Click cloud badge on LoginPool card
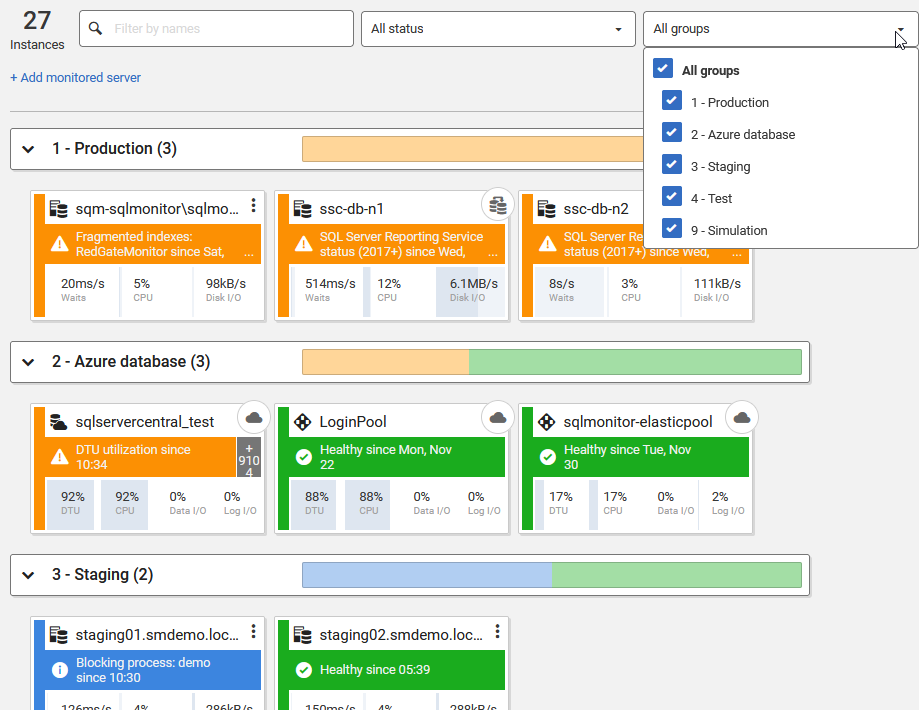This screenshot has height=710, width=919. coord(497,418)
